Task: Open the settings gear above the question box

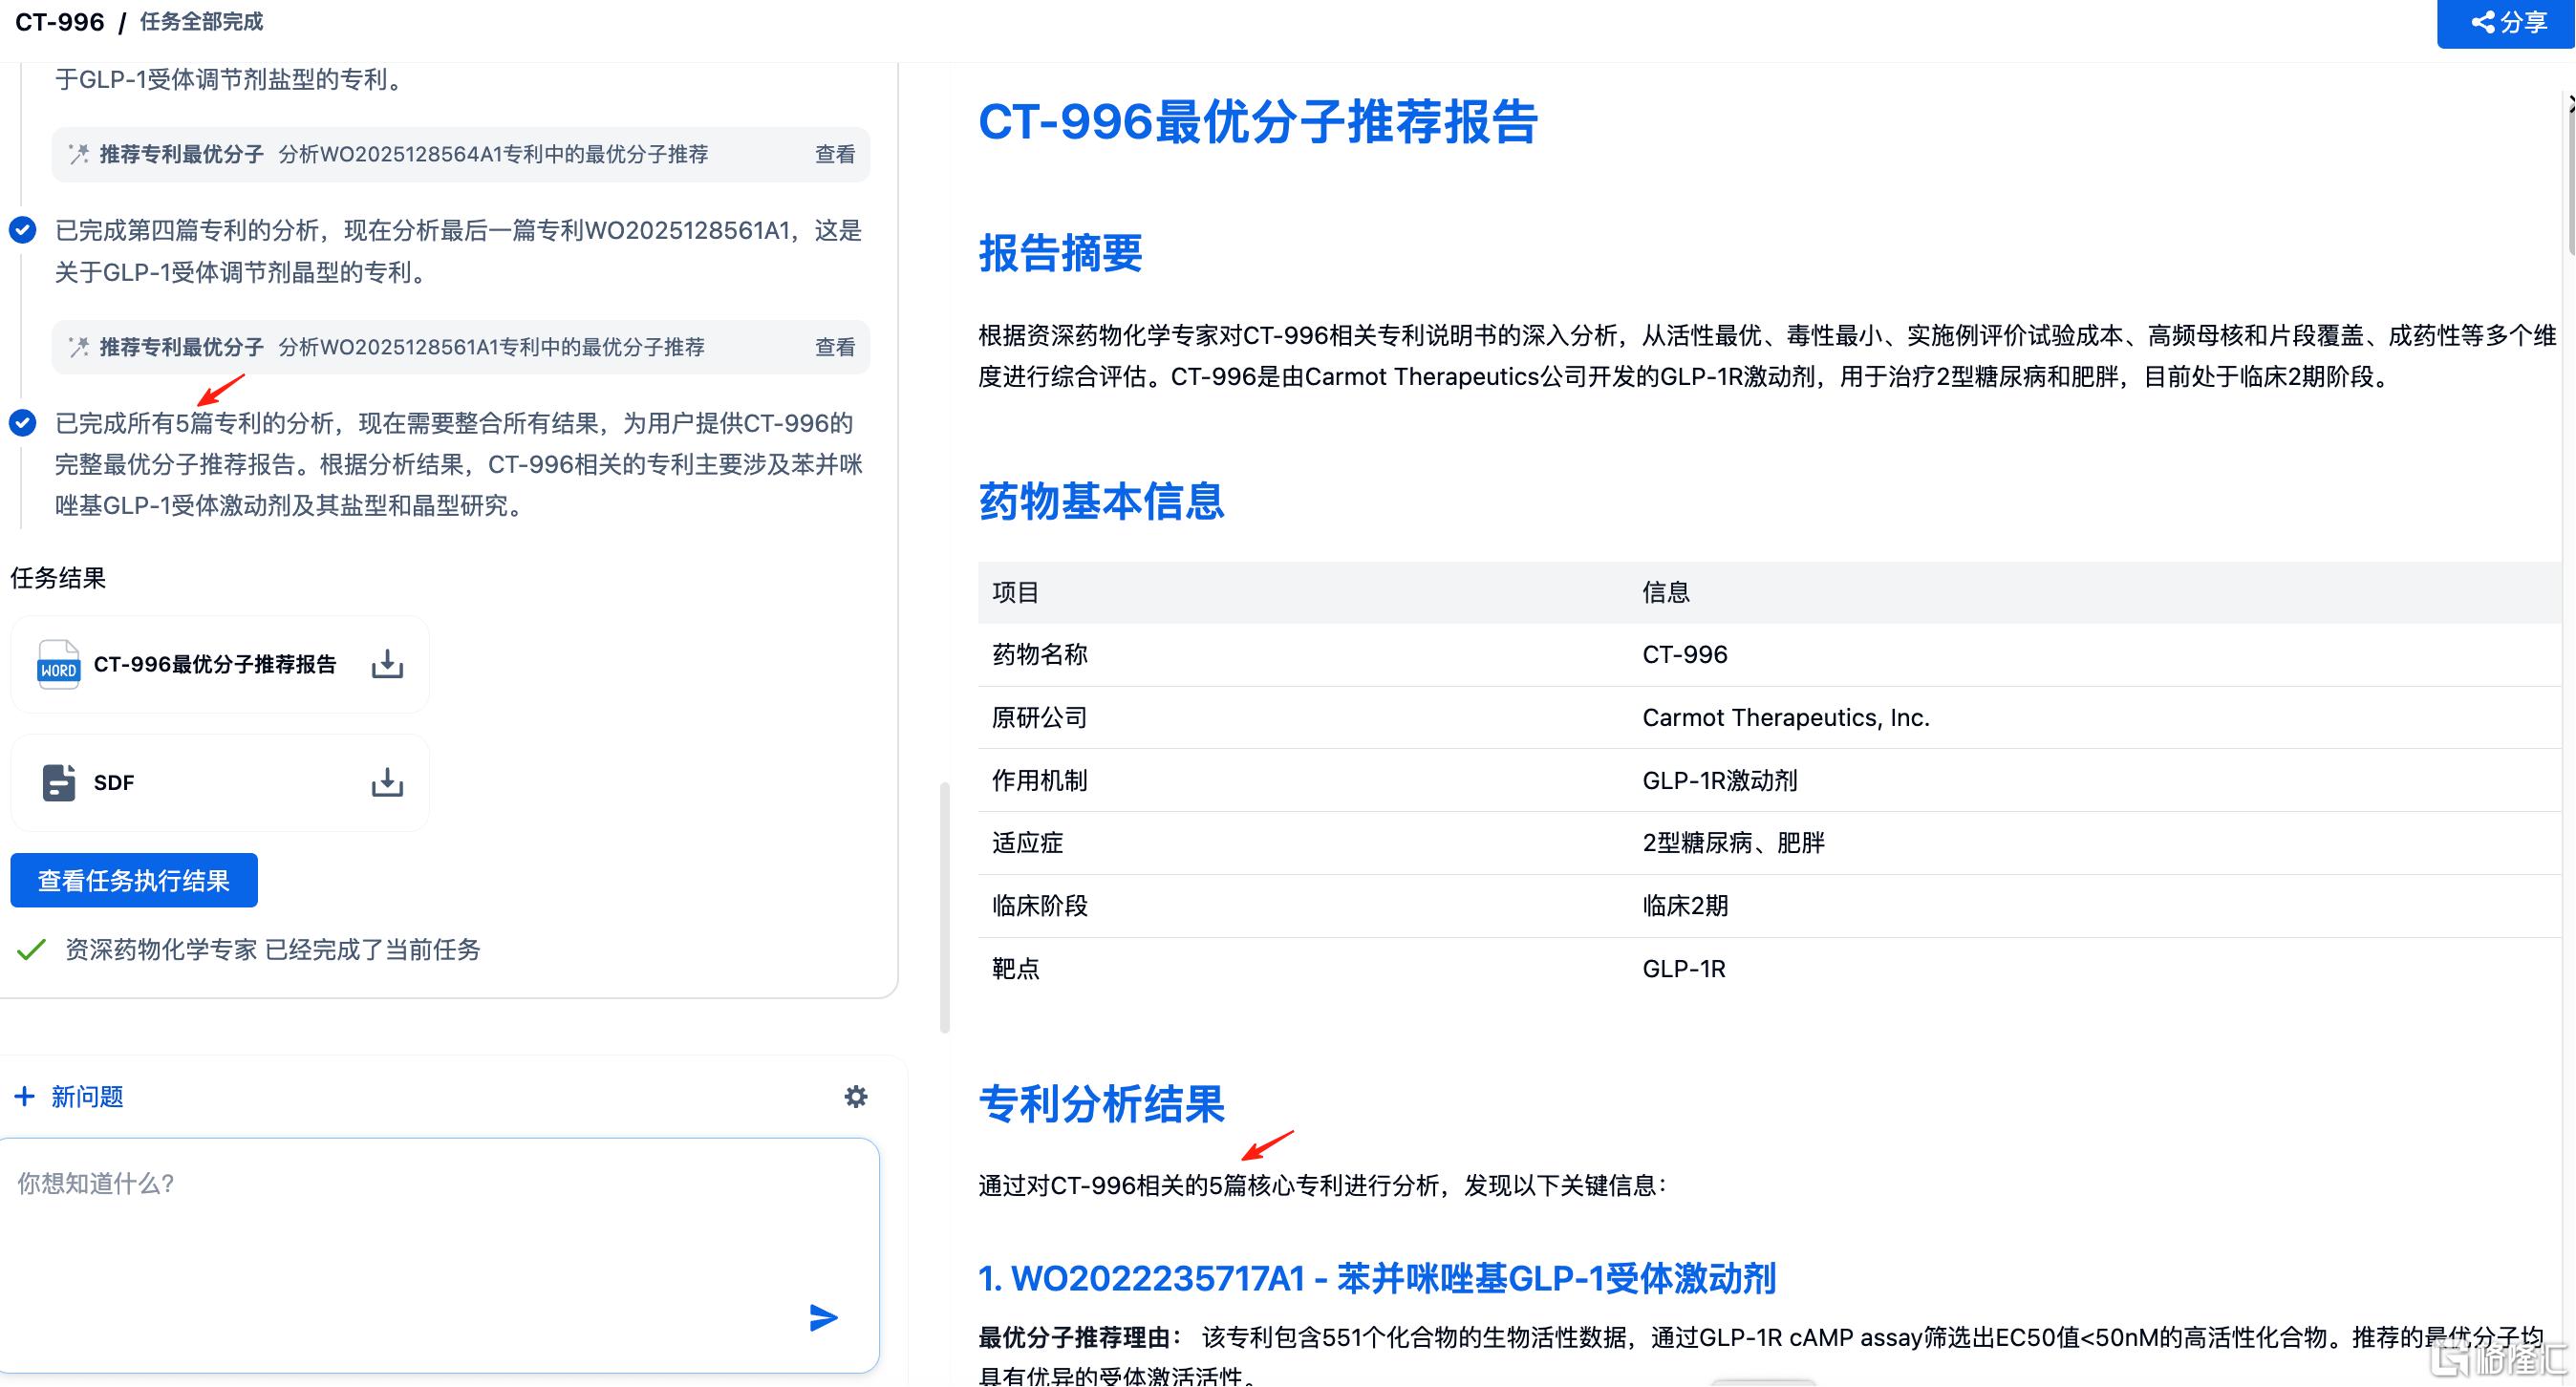Action: [x=856, y=1097]
